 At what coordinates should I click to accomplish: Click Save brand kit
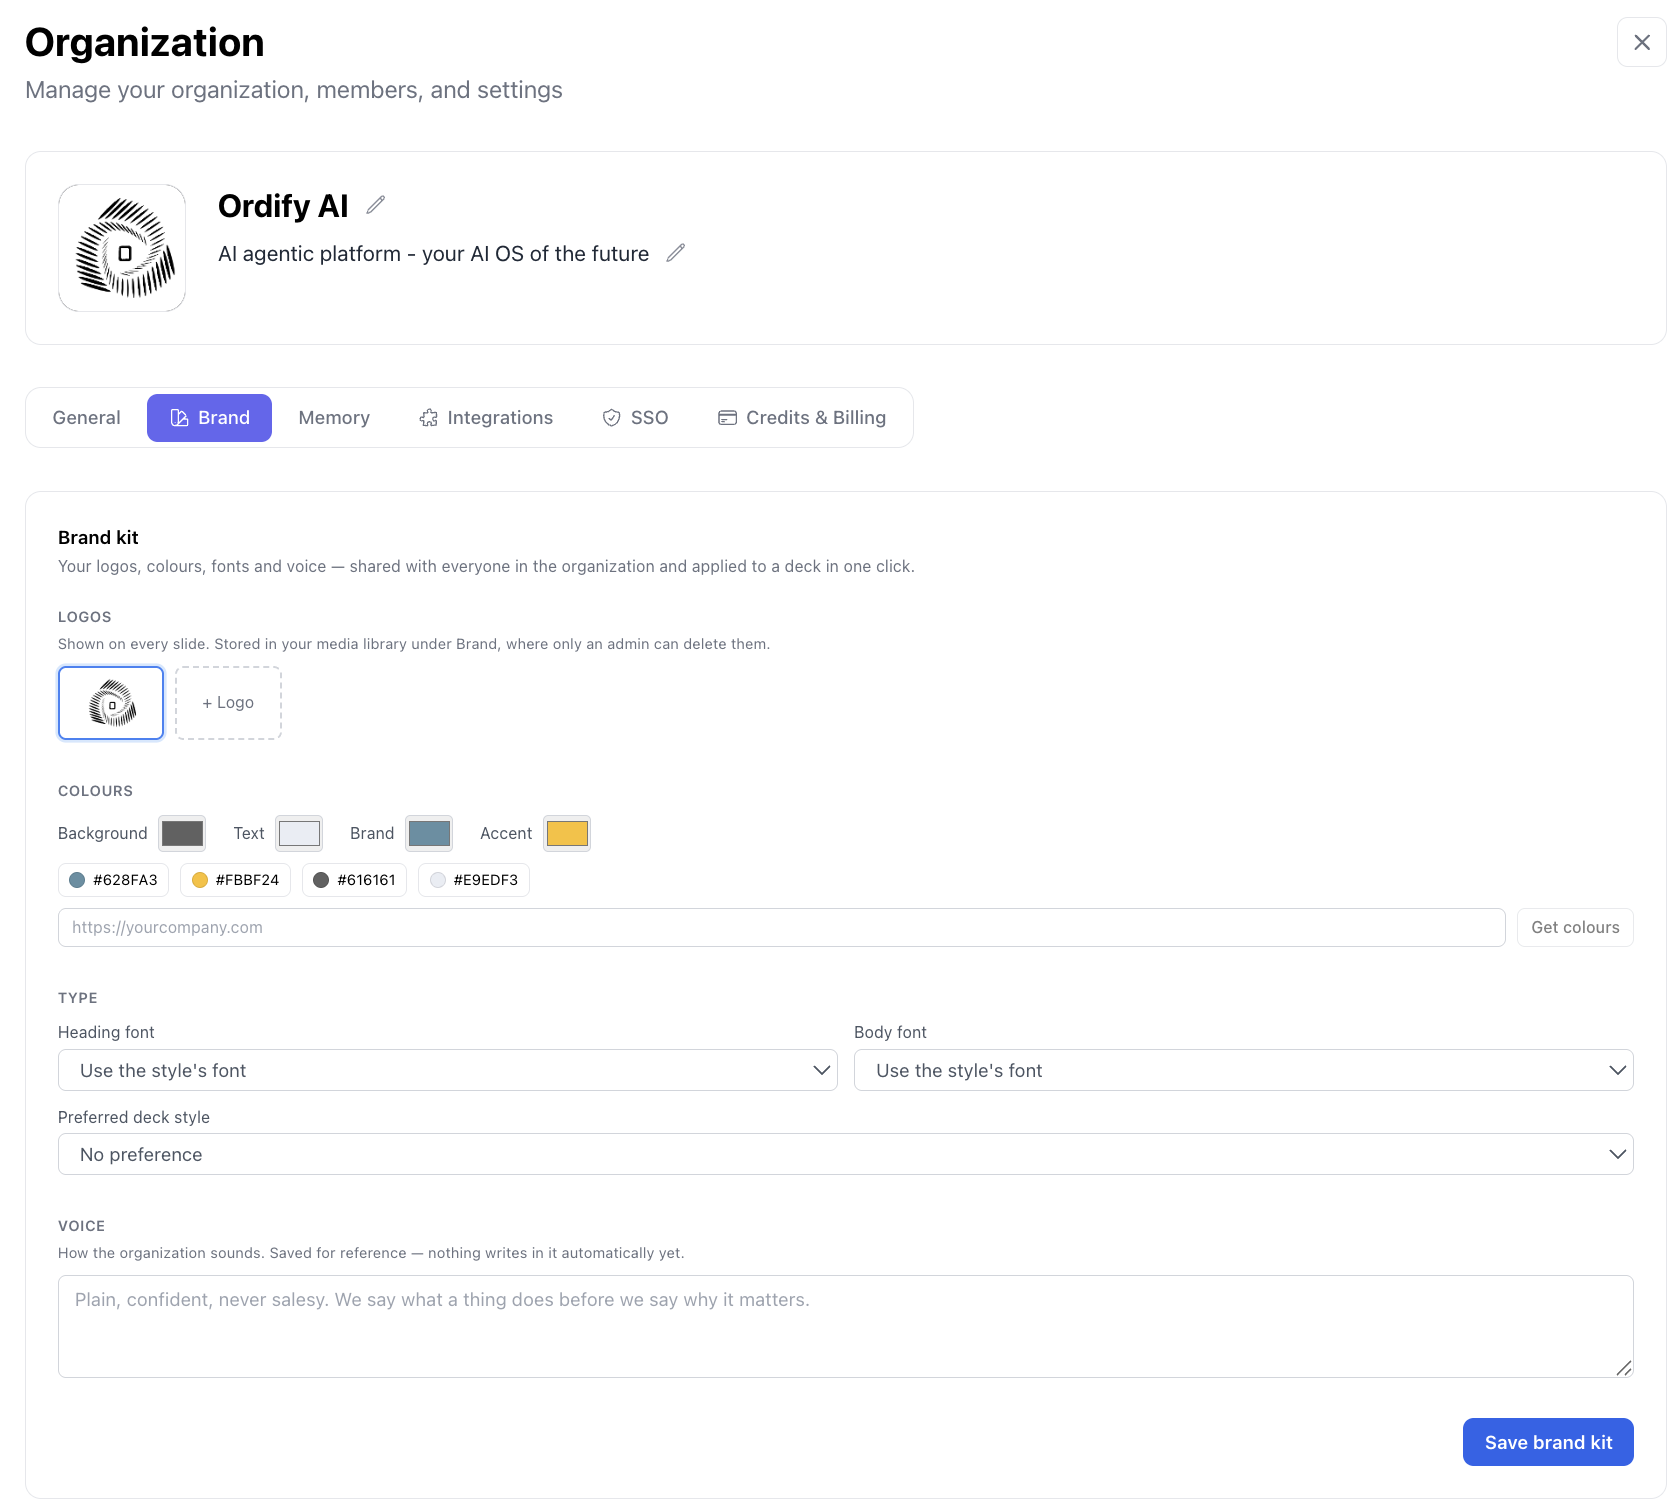1548,1442
